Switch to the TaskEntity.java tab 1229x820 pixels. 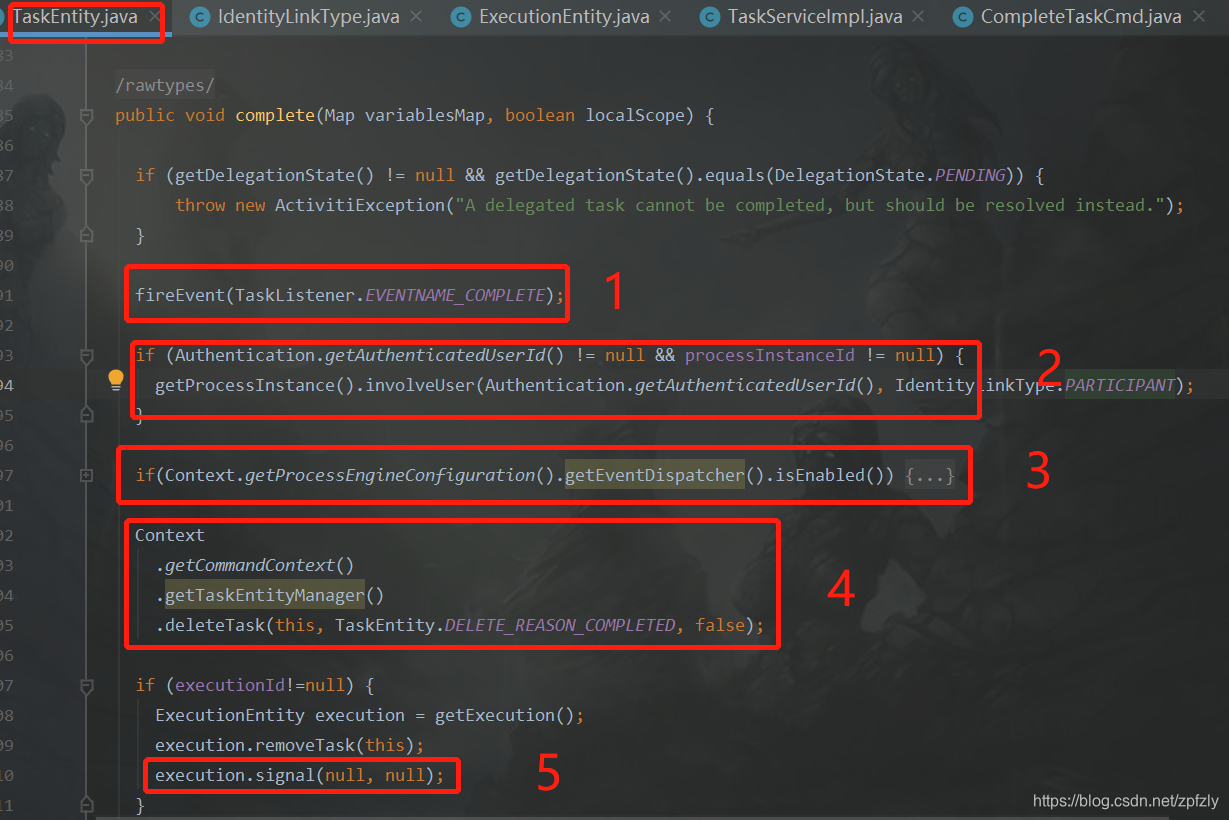pyautogui.click(x=75, y=17)
